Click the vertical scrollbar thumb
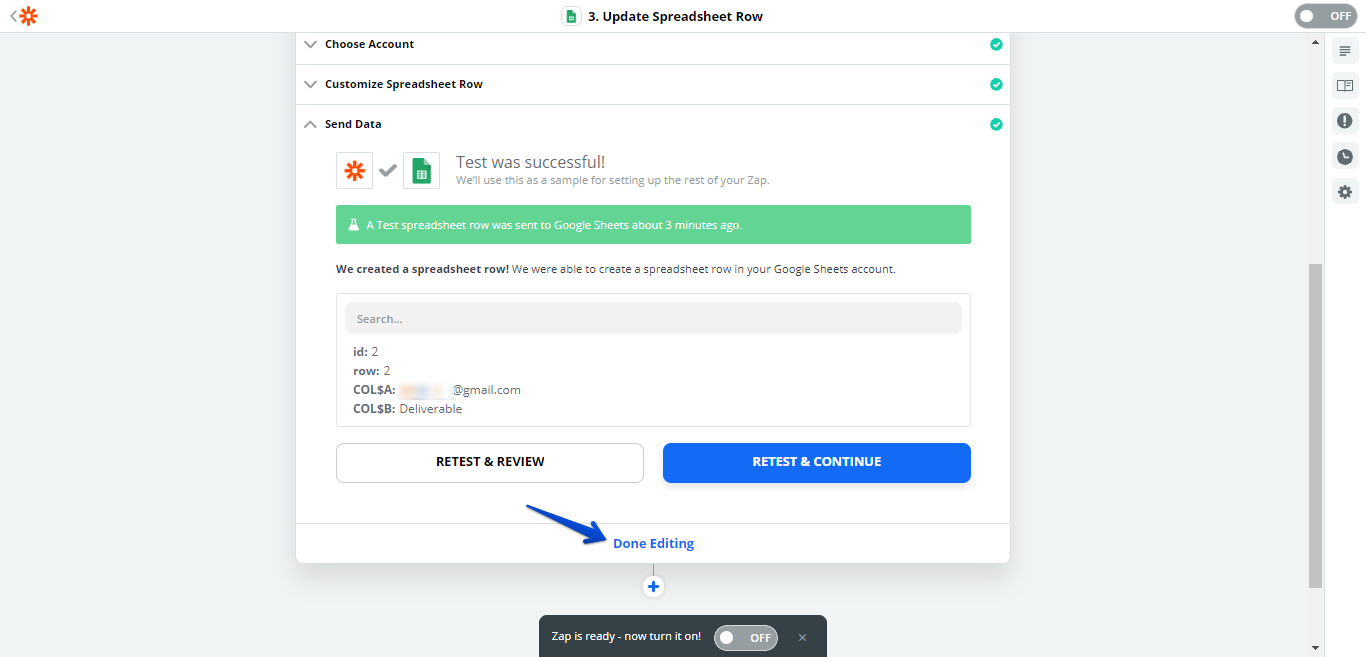1366x657 pixels. tap(1315, 425)
